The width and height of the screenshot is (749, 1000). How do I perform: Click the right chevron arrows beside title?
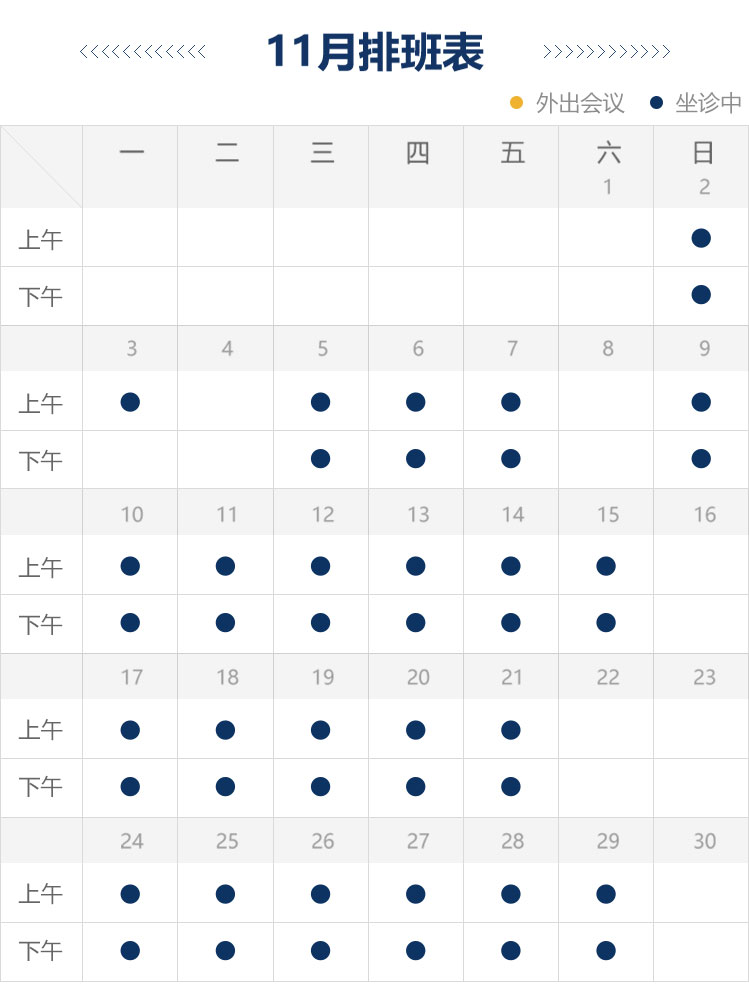pyautogui.click(x=606, y=52)
